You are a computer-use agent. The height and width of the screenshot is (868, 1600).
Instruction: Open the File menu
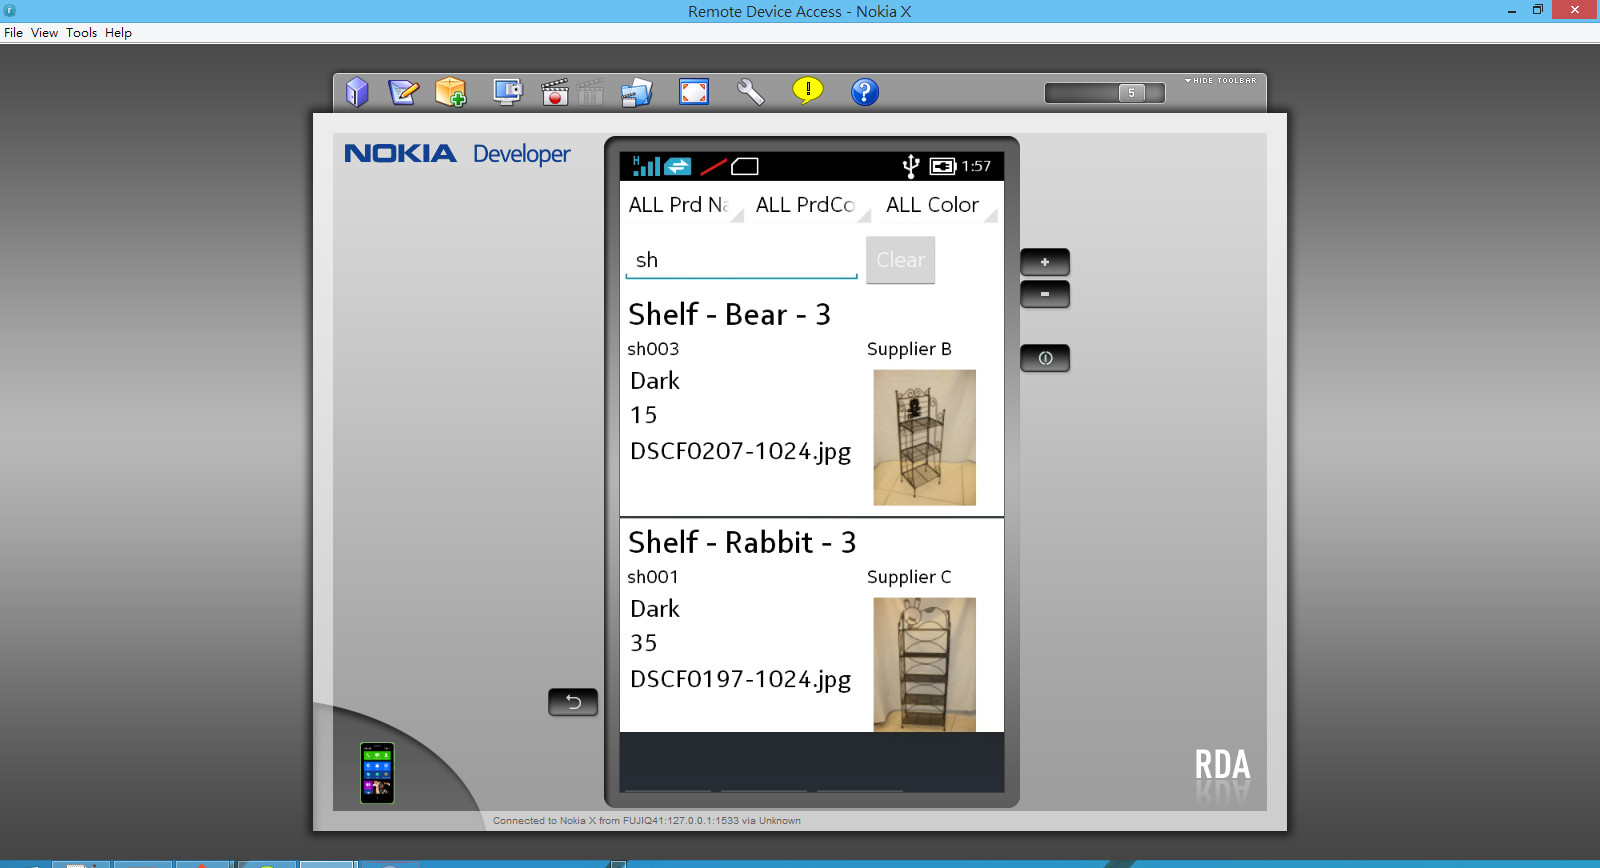13,32
